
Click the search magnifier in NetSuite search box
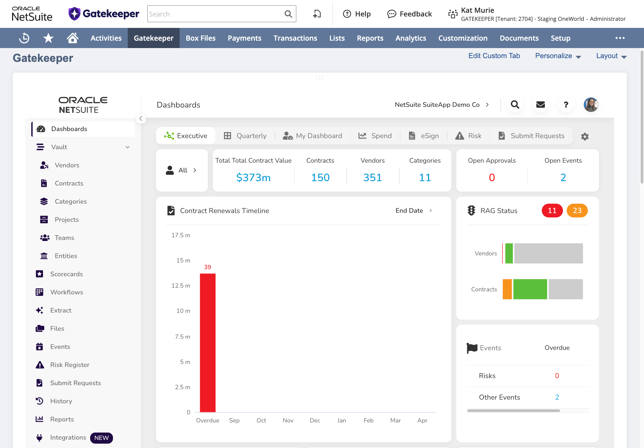288,14
